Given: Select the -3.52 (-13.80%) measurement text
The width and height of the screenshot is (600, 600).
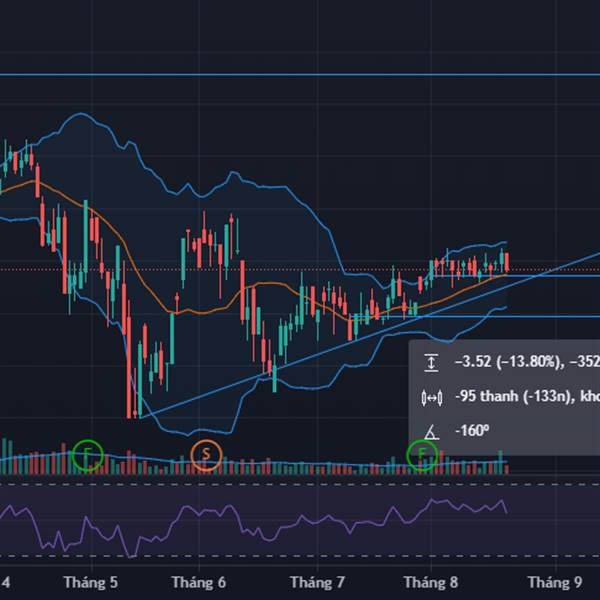Looking at the screenshot, I should coord(508,361).
